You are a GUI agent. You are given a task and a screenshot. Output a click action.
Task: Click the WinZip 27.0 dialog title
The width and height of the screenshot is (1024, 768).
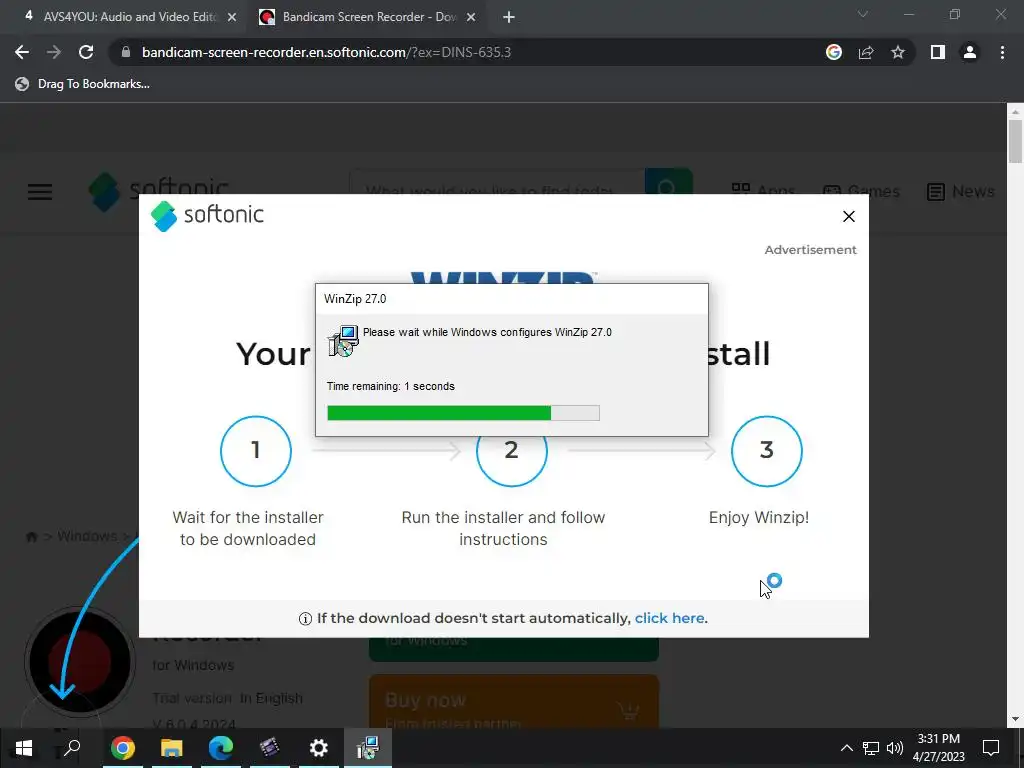pos(355,299)
